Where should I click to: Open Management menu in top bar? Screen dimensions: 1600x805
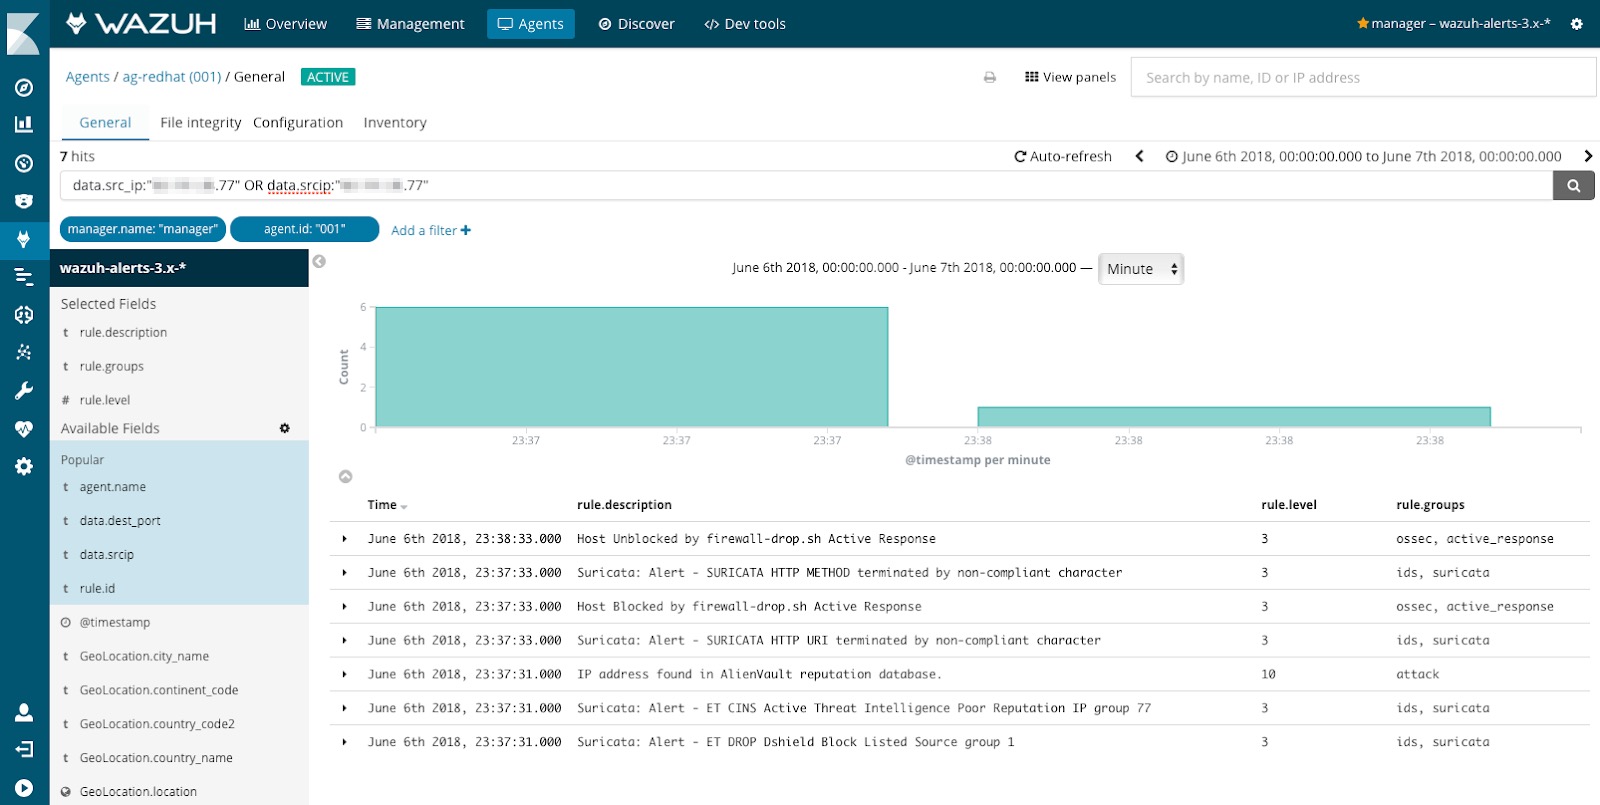[410, 24]
